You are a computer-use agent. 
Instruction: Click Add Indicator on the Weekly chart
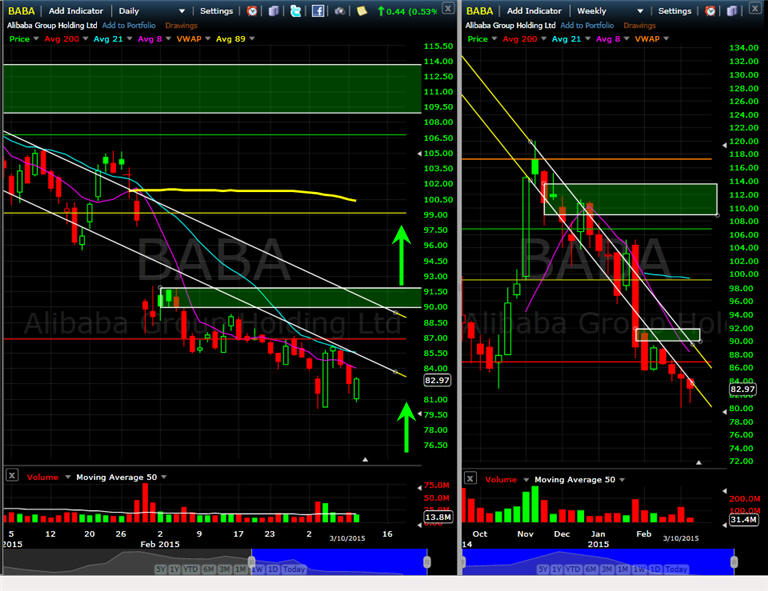click(534, 11)
